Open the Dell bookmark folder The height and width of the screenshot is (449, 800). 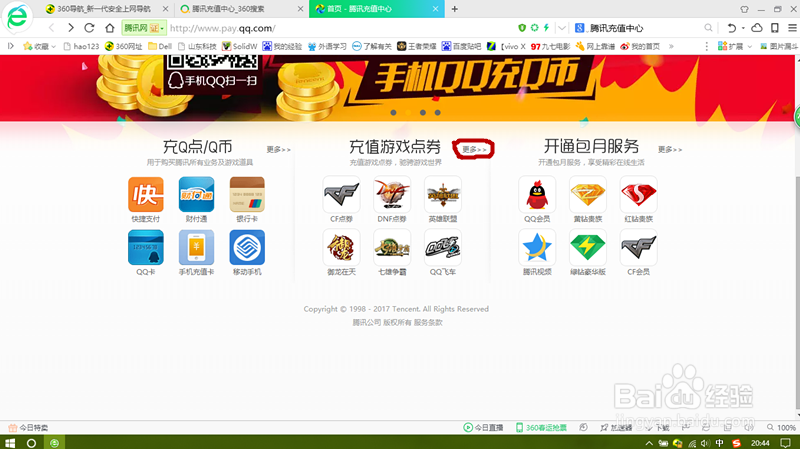(160, 46)
